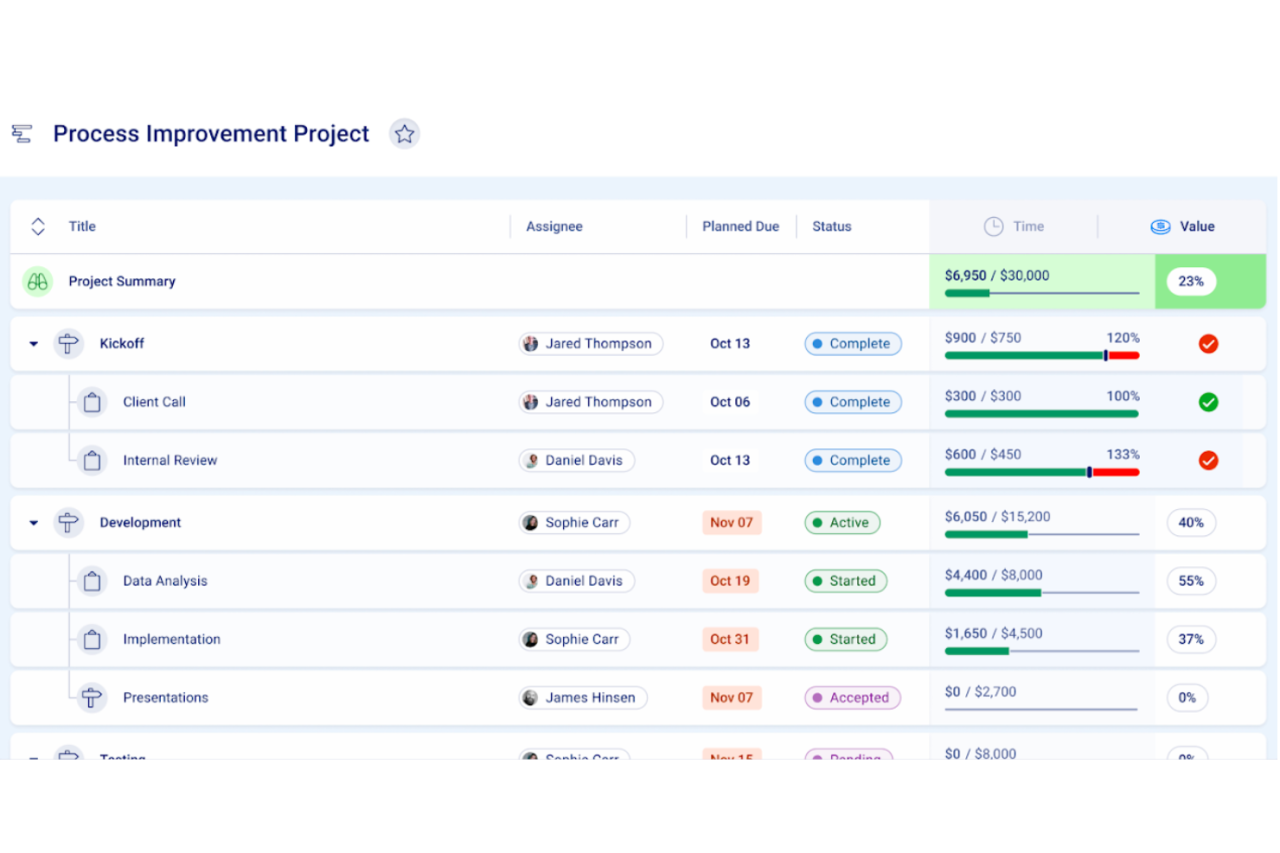
Task: Click the red checkmark on Internal Review
Action: 1208,461
